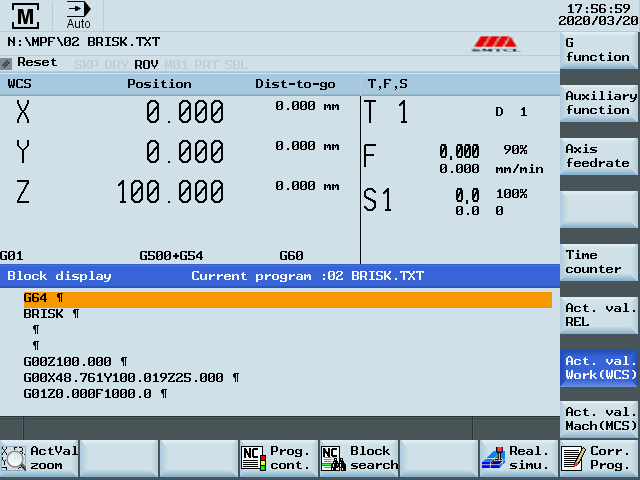The height and width of the screenshot is (480, 640).
Task: Select the G00X48.761Y100.019Z25.000 block line
Action: [x=131, y=378]
